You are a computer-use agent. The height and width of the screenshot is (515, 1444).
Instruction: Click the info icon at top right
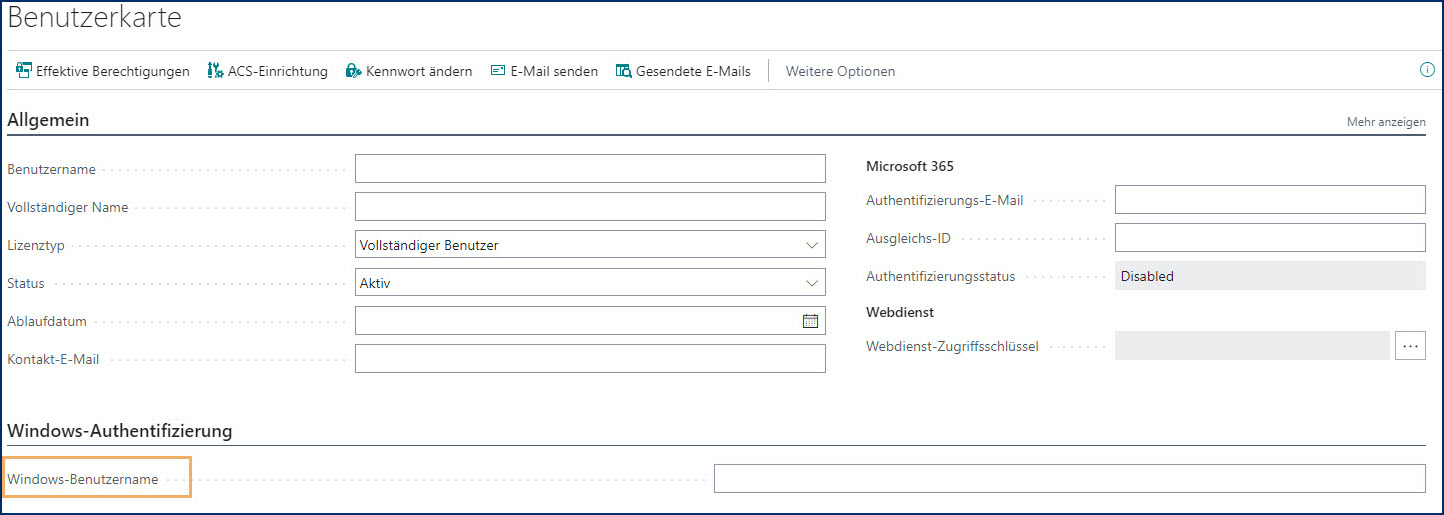coord(1427,70)
